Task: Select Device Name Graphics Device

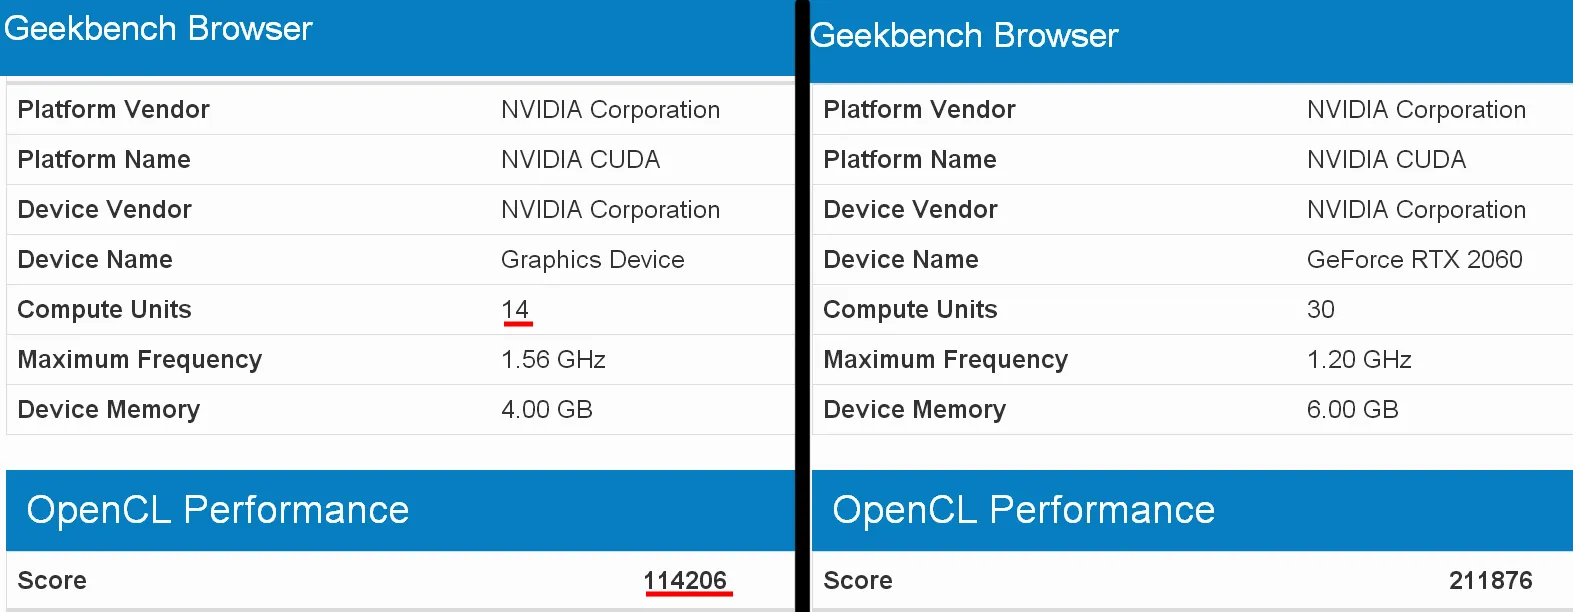Action: click(x=592, y=259)
